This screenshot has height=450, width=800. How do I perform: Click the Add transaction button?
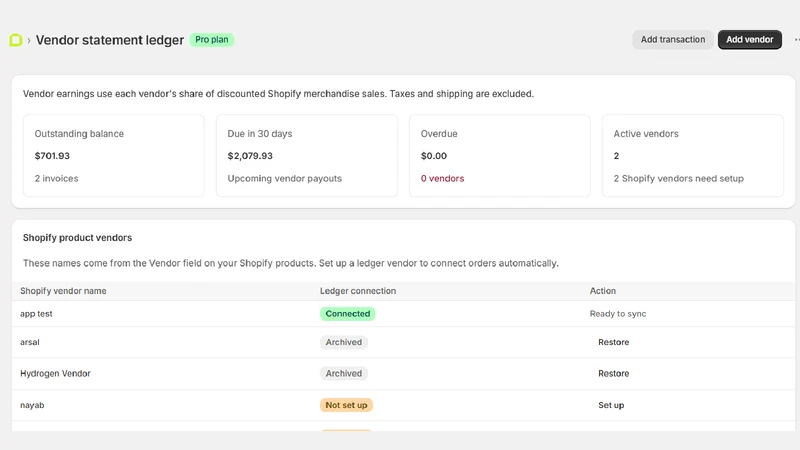click(672, 40)
